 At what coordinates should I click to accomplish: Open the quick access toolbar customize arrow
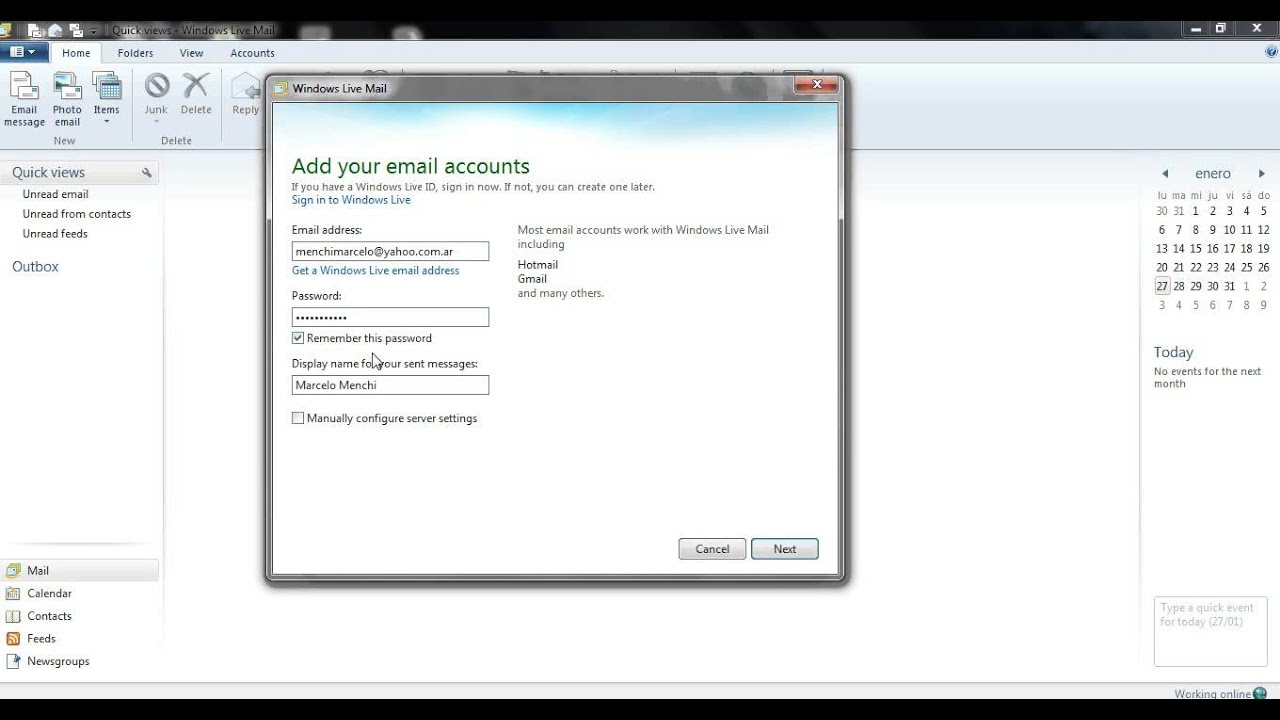(x=93, y=31)
